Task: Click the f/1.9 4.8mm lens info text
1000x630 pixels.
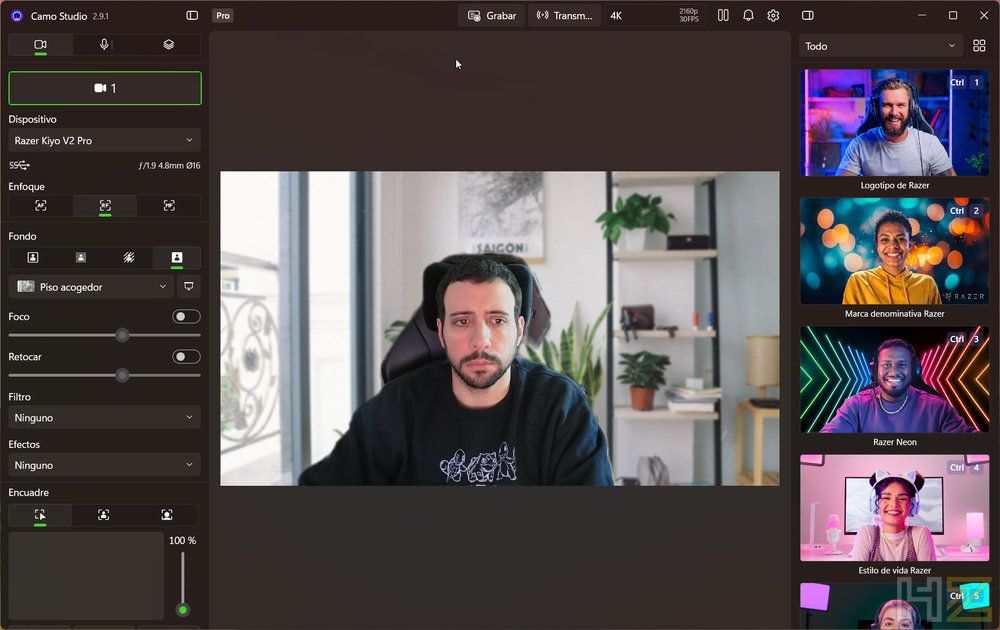Action: pos(169,165)
